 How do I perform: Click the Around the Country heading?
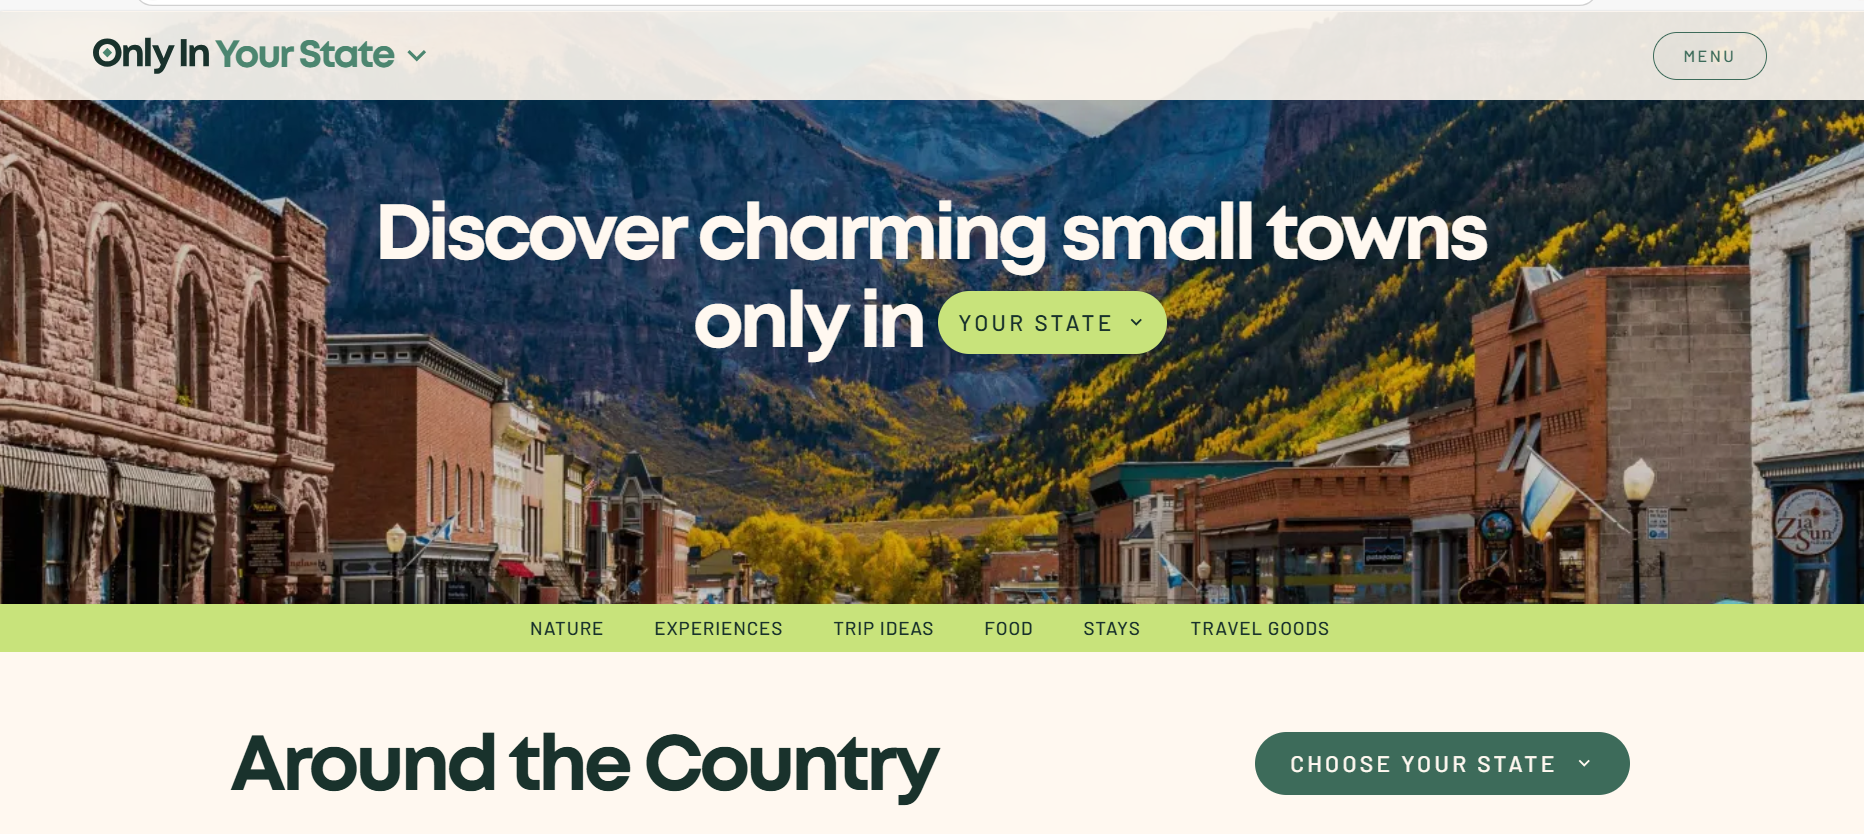(585, 765)
